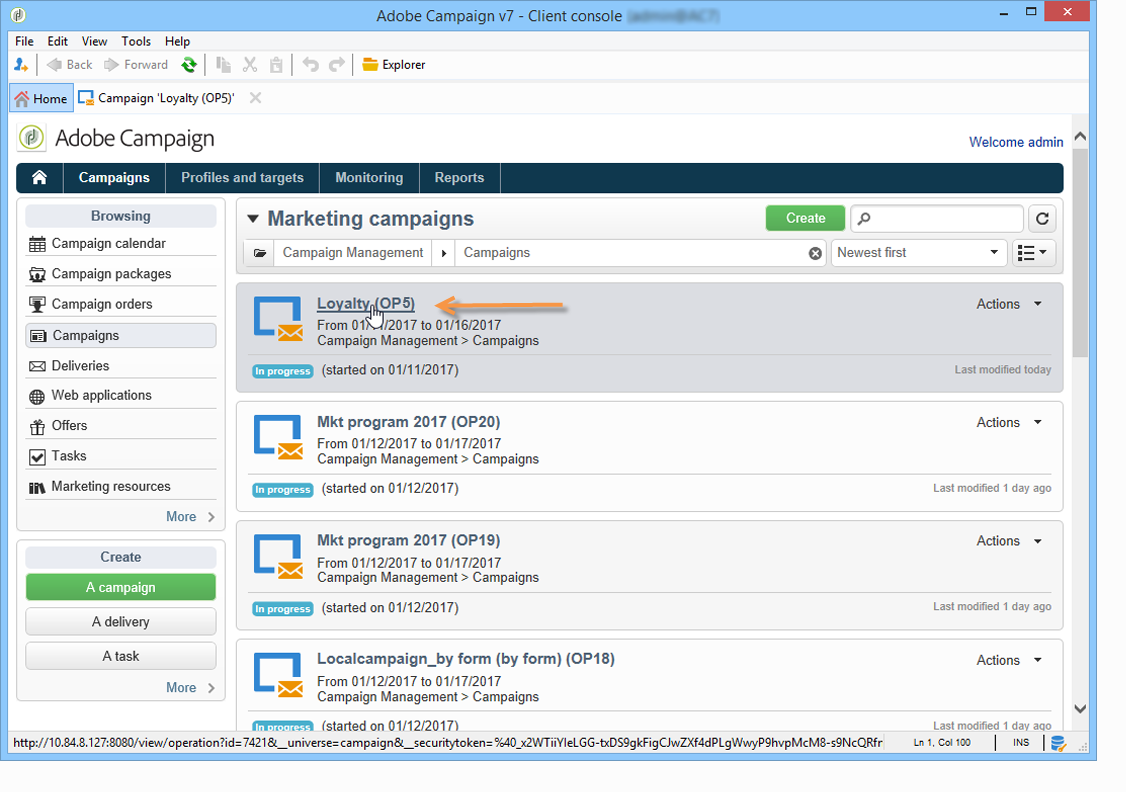Open Campaign calendar in Browsing panel
This screenshot has width=1126, height=792.
pos(121,243)
